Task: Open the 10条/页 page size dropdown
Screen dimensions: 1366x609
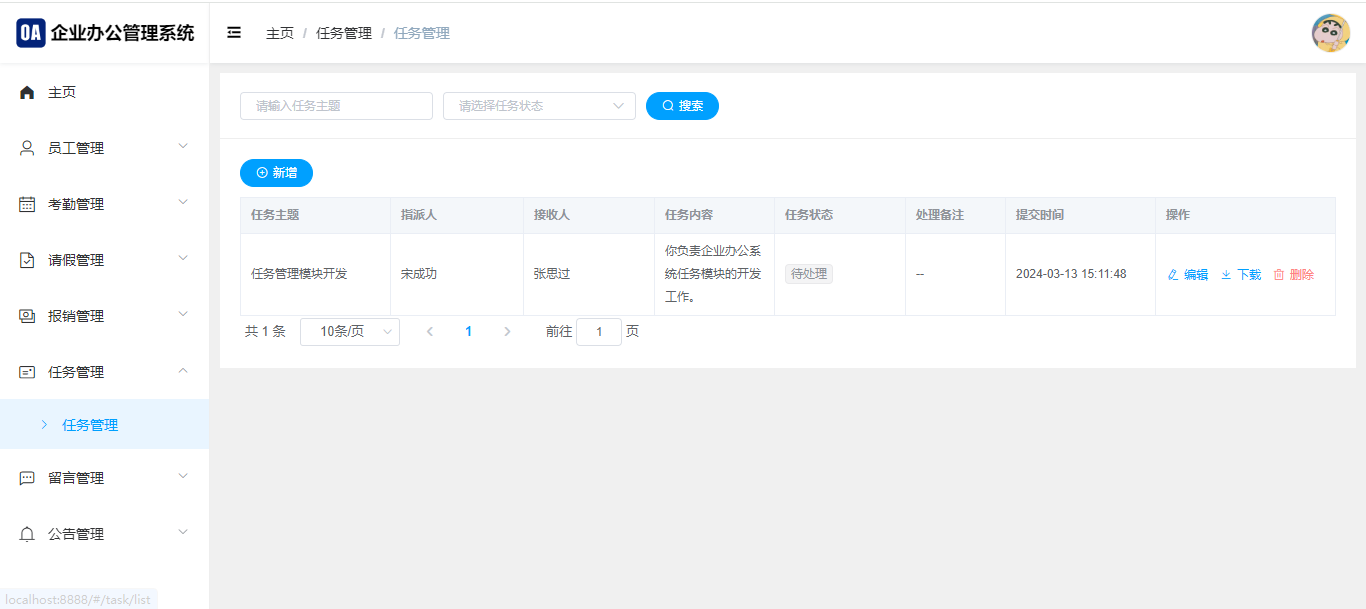Action: click(x=349, y=332)
